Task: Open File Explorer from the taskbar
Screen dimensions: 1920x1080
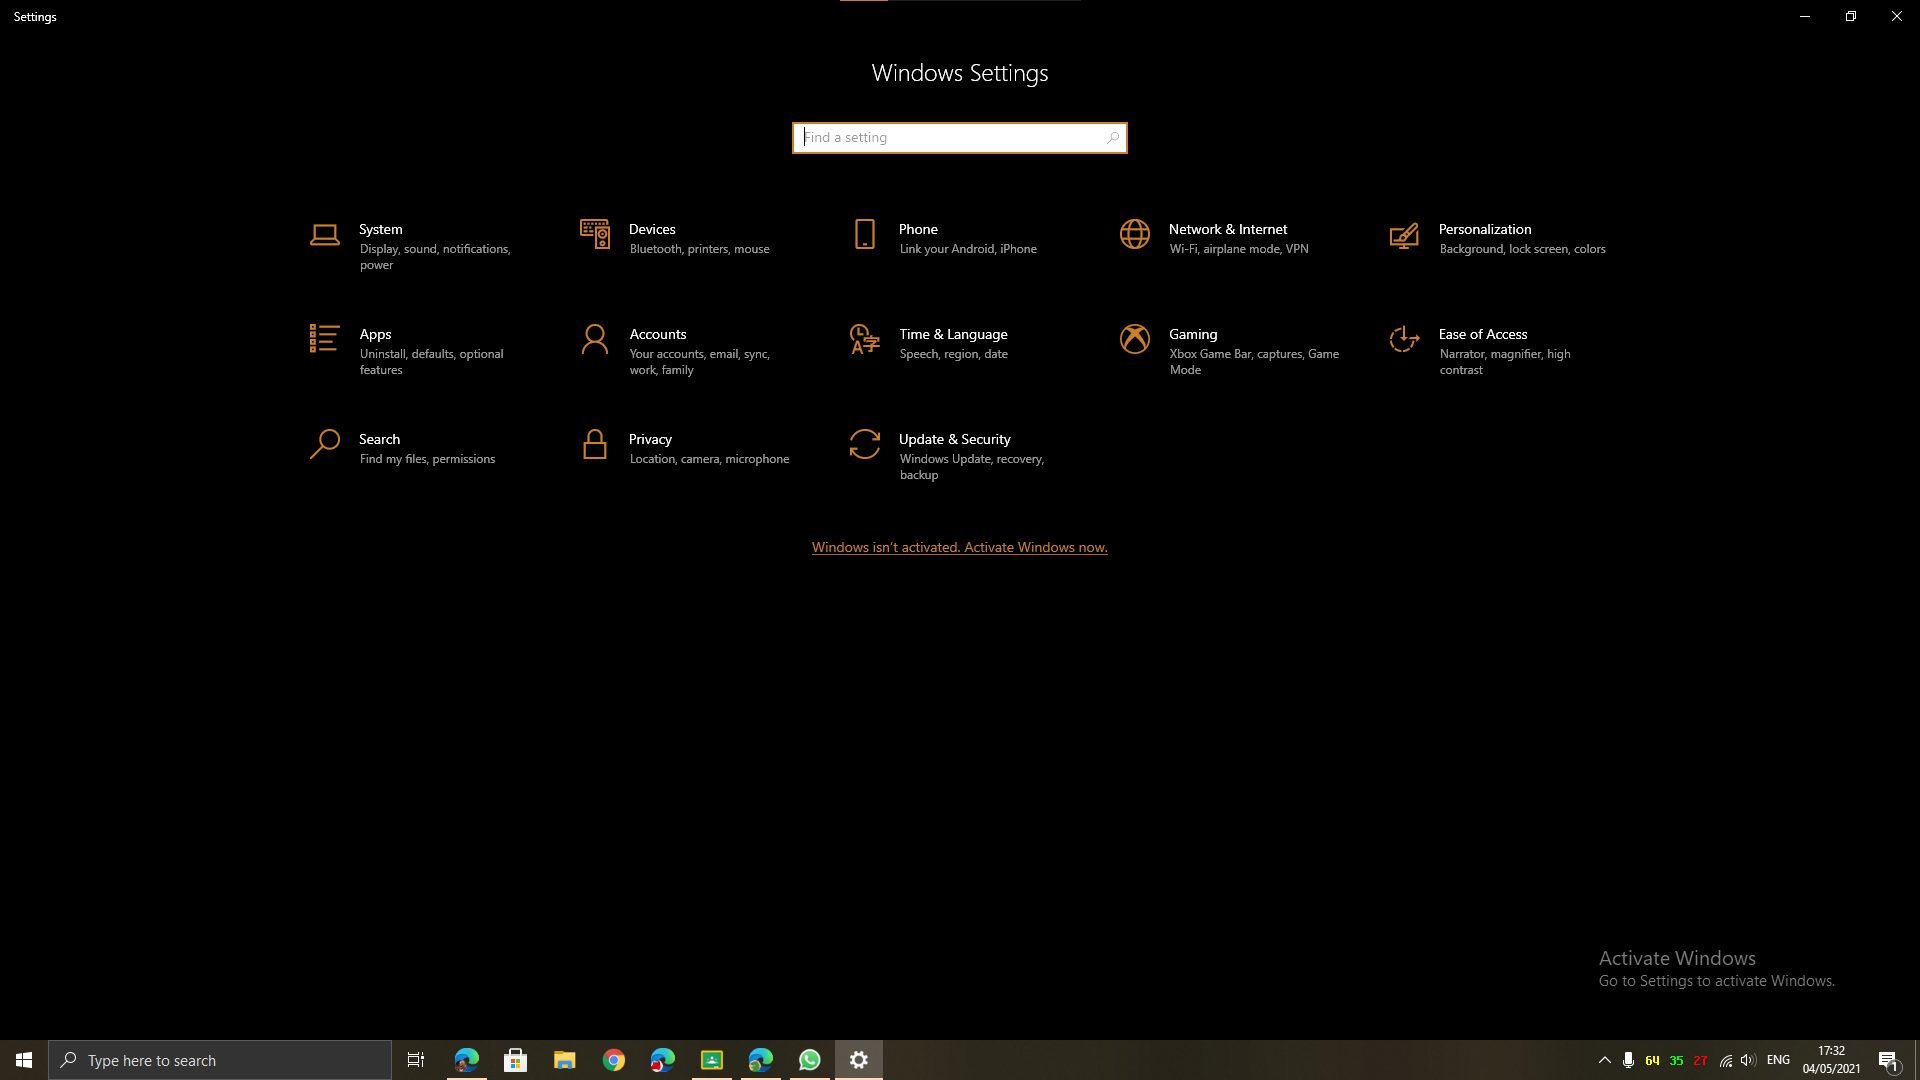Action: click(x=565, y=1060)
